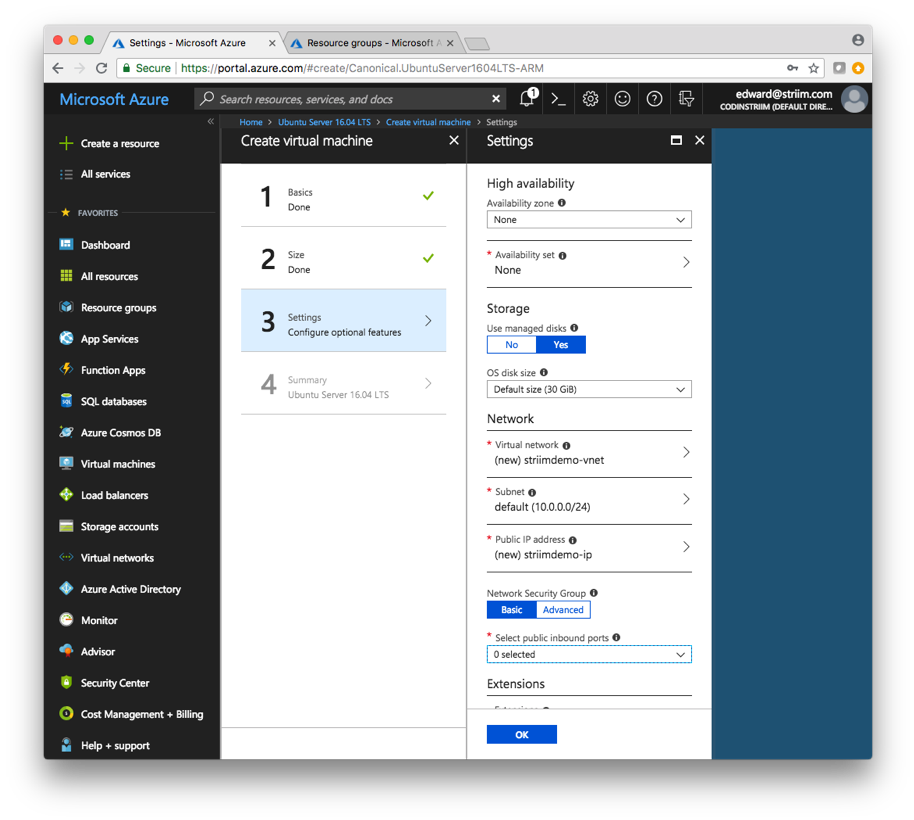Open portal settings gear icon

[x=591, y=99]
